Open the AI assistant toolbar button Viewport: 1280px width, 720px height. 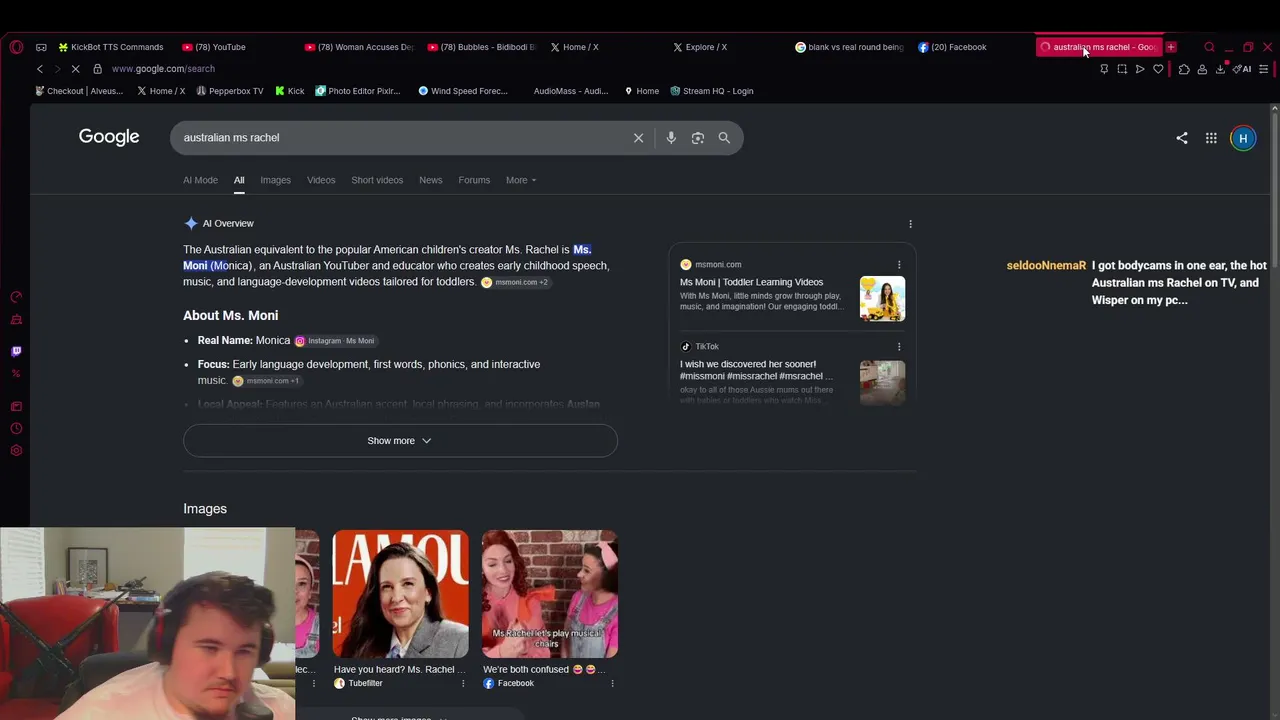tap(1242, 69)
